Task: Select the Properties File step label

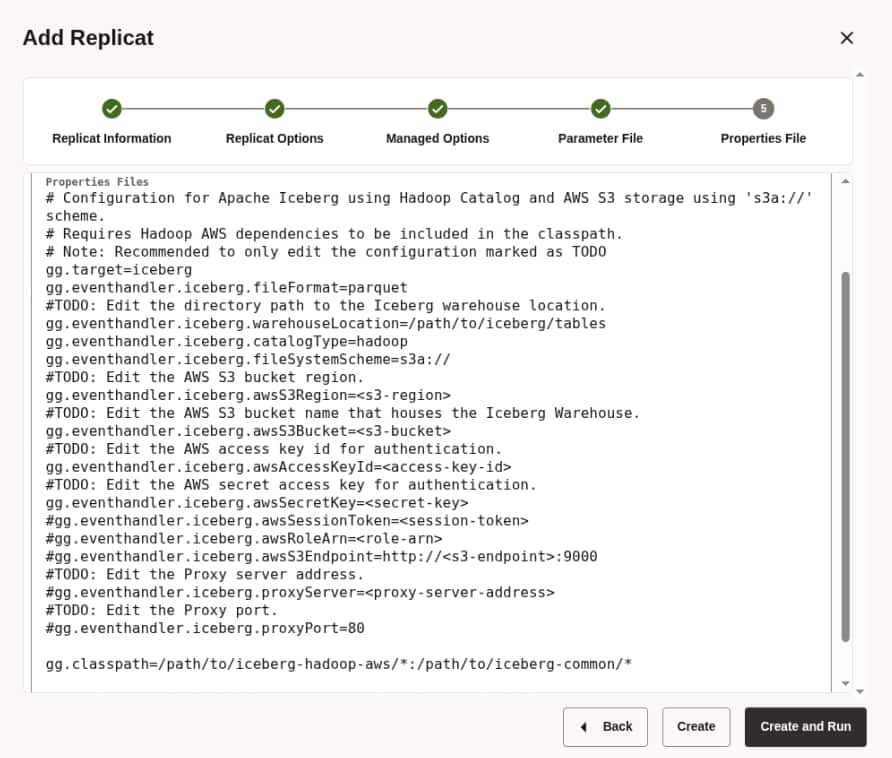Action: pyautogui.click(x=763, y=138)
